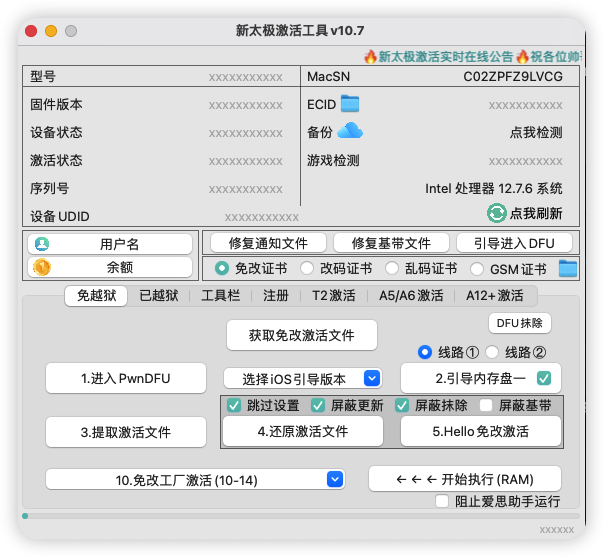Screen dimensions: 604x557
Task: Switch to A12+激活 tab
Action: tap(495, 296)
